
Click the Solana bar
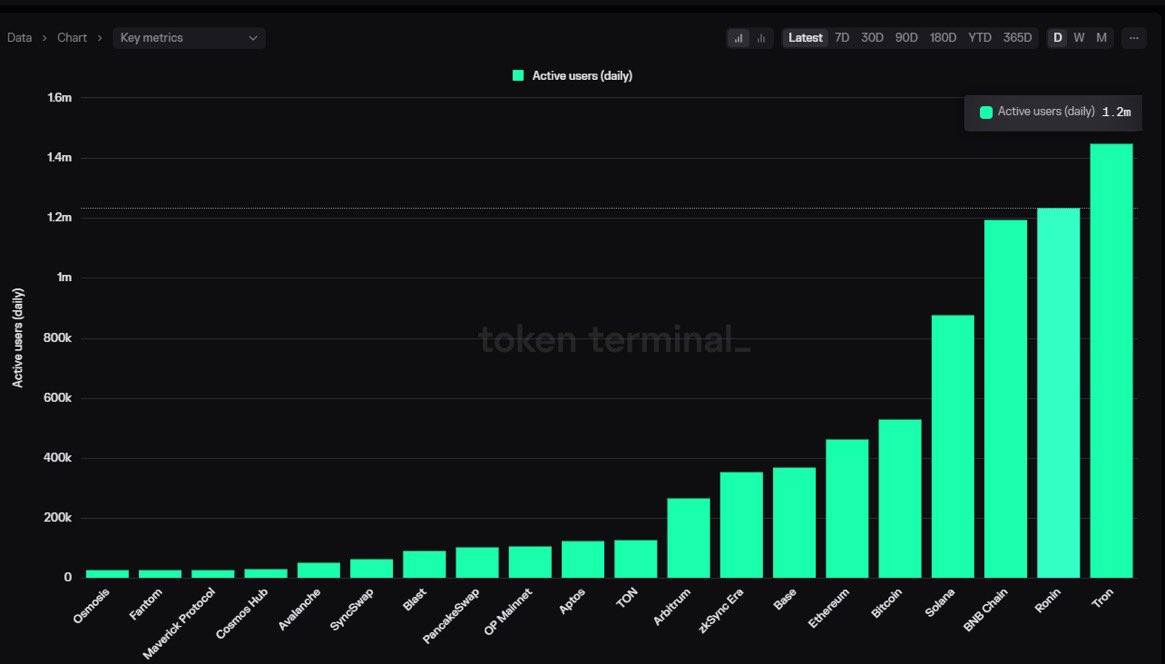tap(953, 446)
